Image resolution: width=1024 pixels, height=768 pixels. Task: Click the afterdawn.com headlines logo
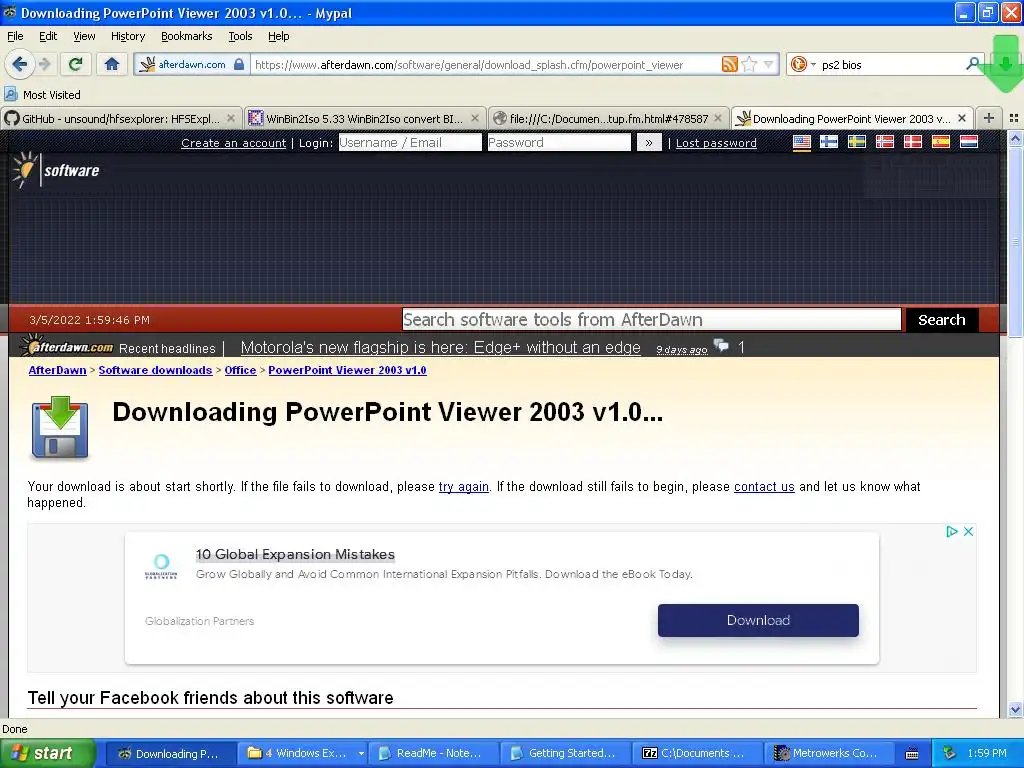coord(67,345)
